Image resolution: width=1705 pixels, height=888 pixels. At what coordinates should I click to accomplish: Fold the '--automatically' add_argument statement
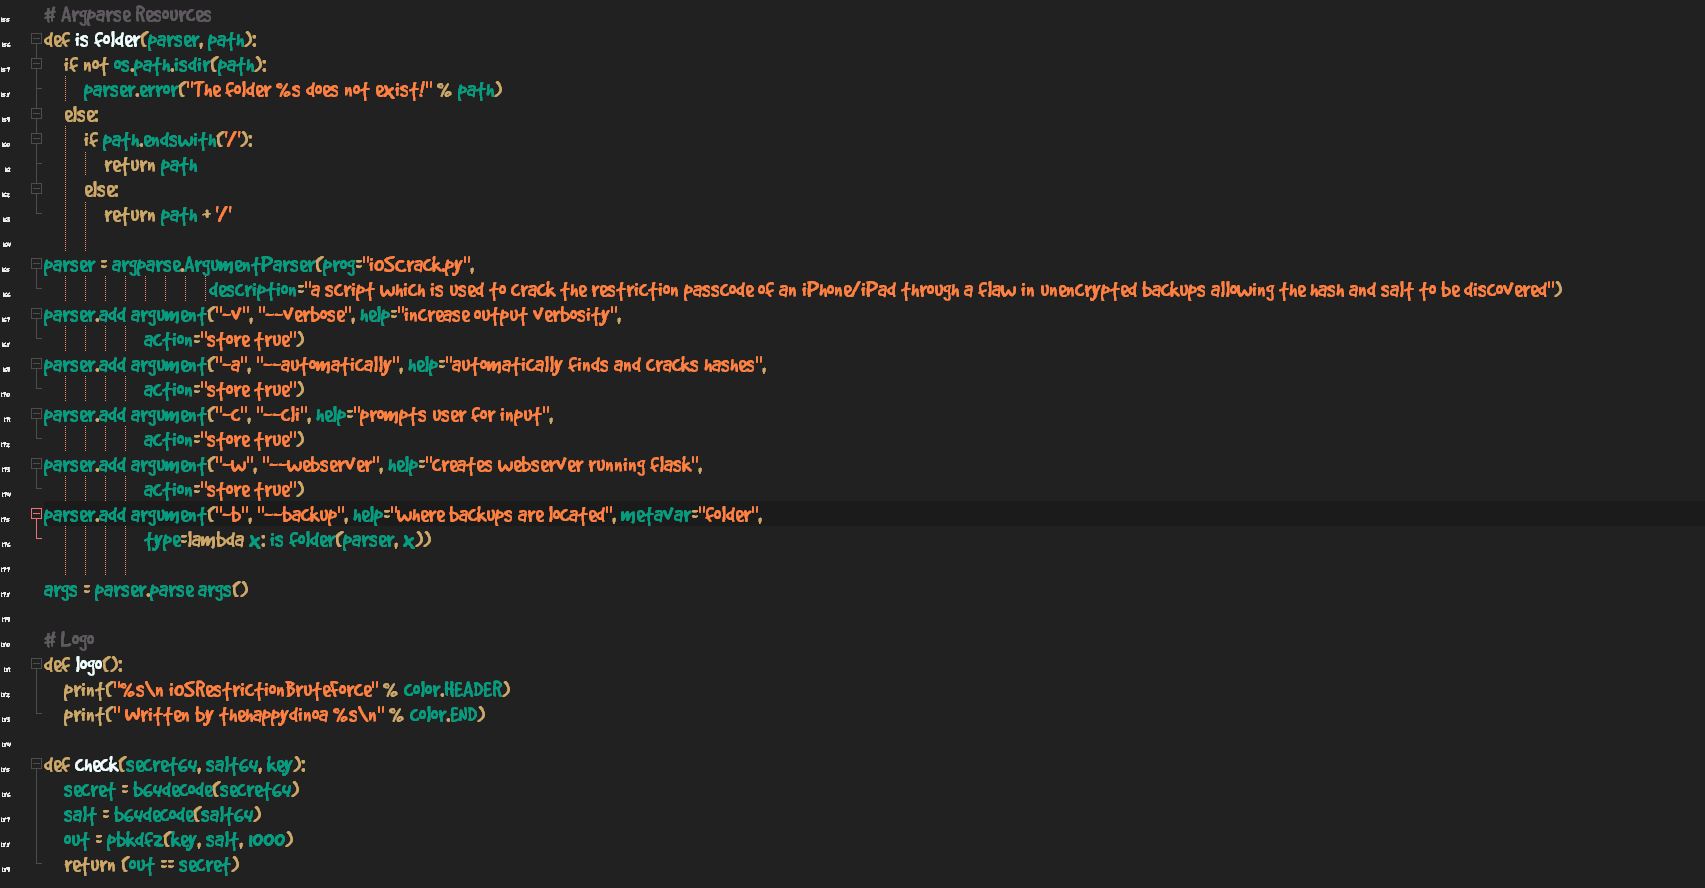pyautogui.click(x=36, y=364)
